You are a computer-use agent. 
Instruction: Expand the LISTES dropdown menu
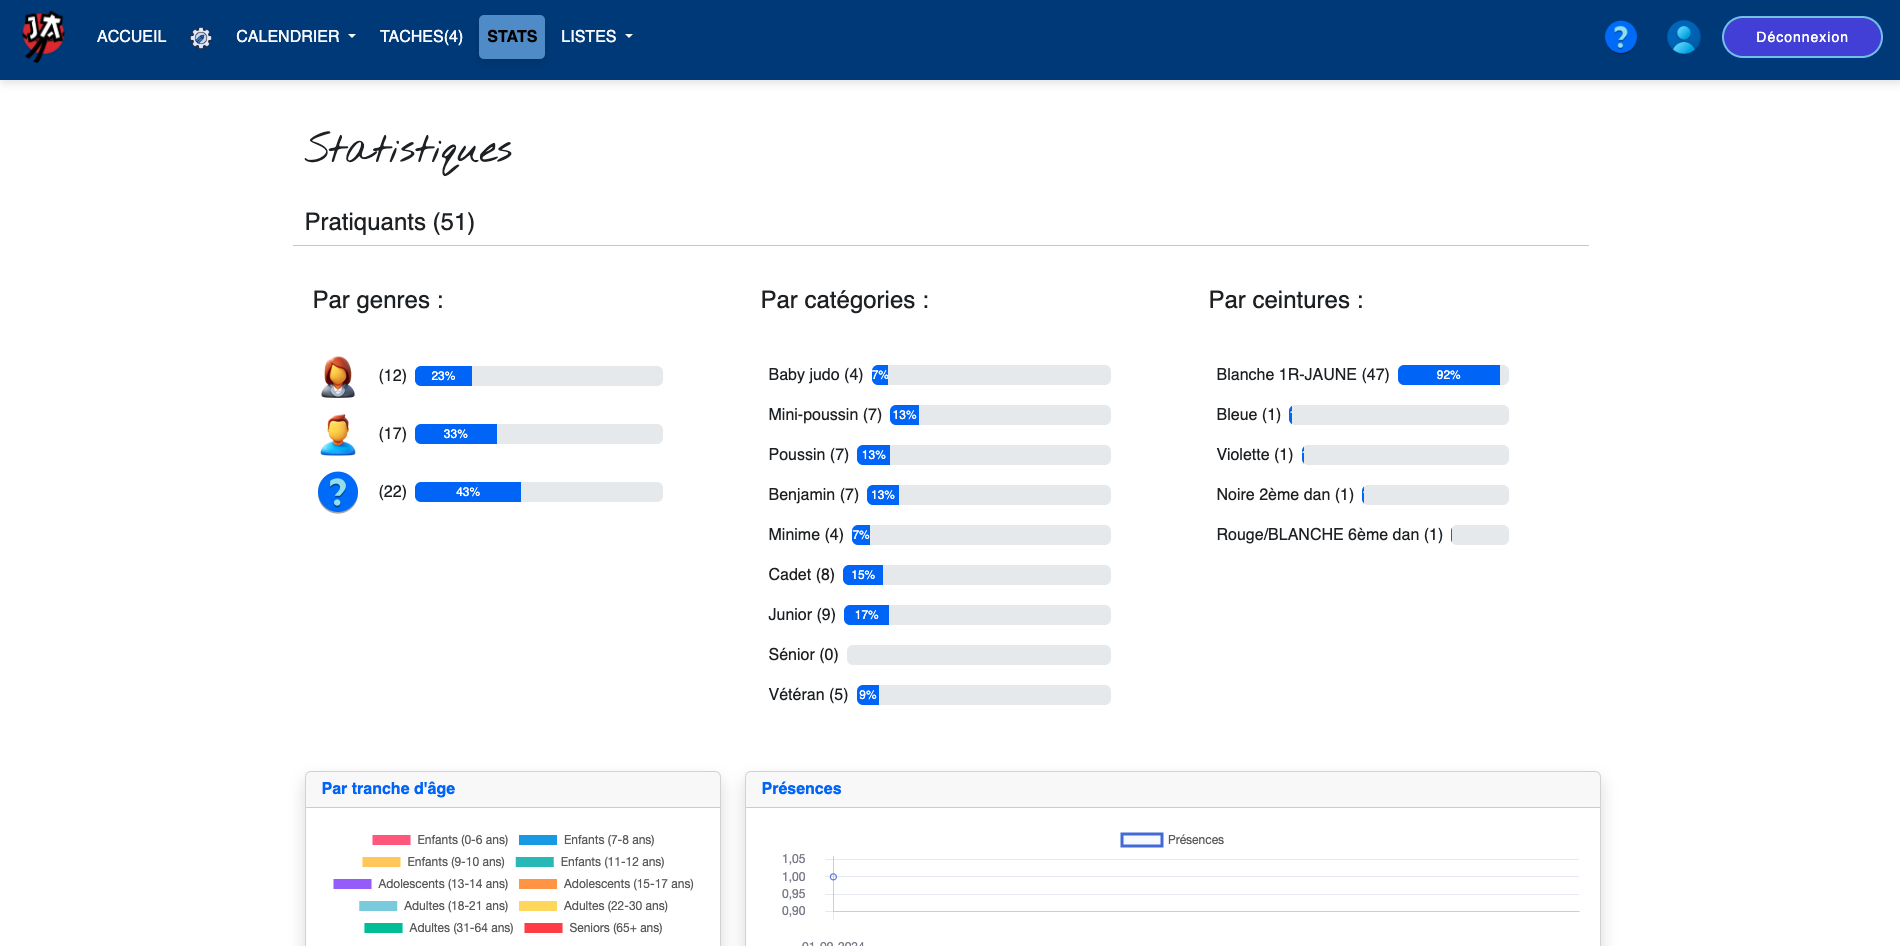(596, 36)
